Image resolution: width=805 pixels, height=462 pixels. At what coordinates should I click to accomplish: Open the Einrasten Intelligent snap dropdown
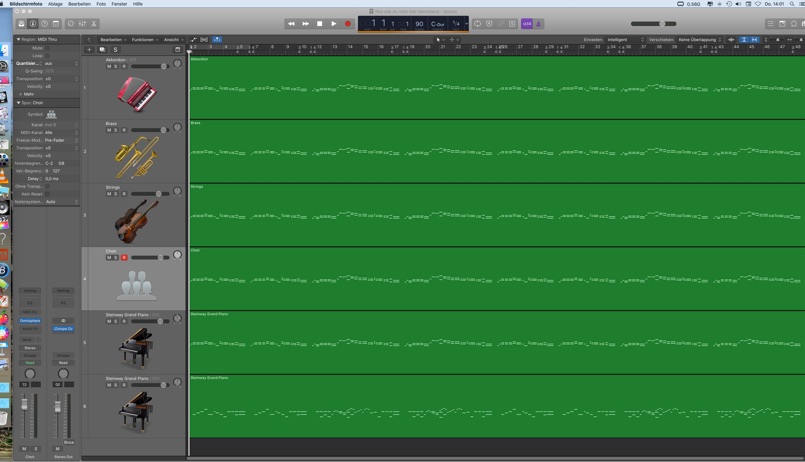(x=625, y=40)
